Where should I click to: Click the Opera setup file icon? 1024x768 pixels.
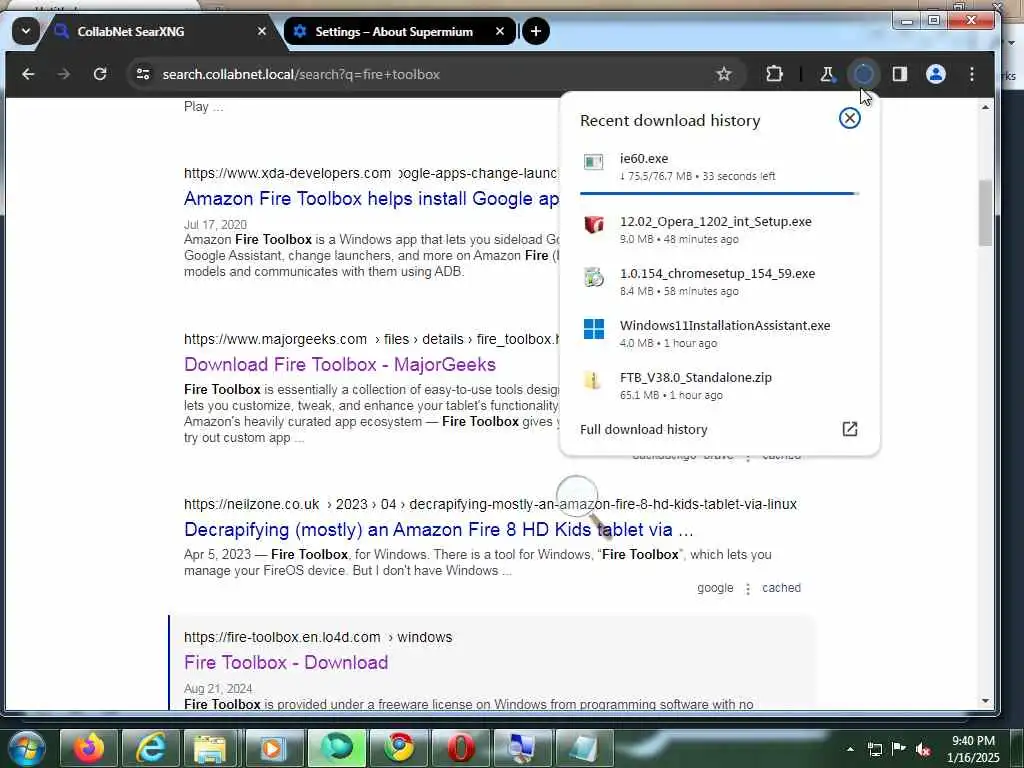point(594,225)
